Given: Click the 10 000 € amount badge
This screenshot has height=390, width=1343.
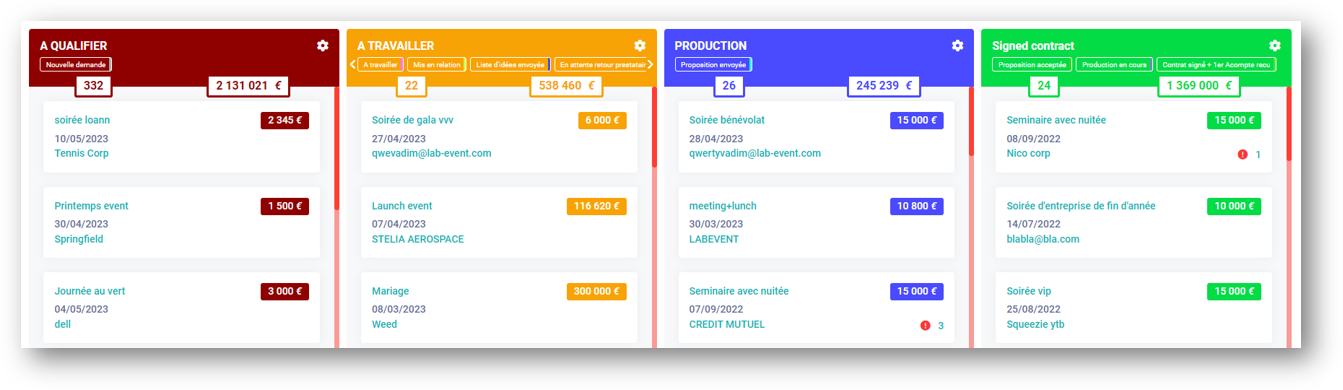Looking at the screenshot, I should [x=1234, y=207].
